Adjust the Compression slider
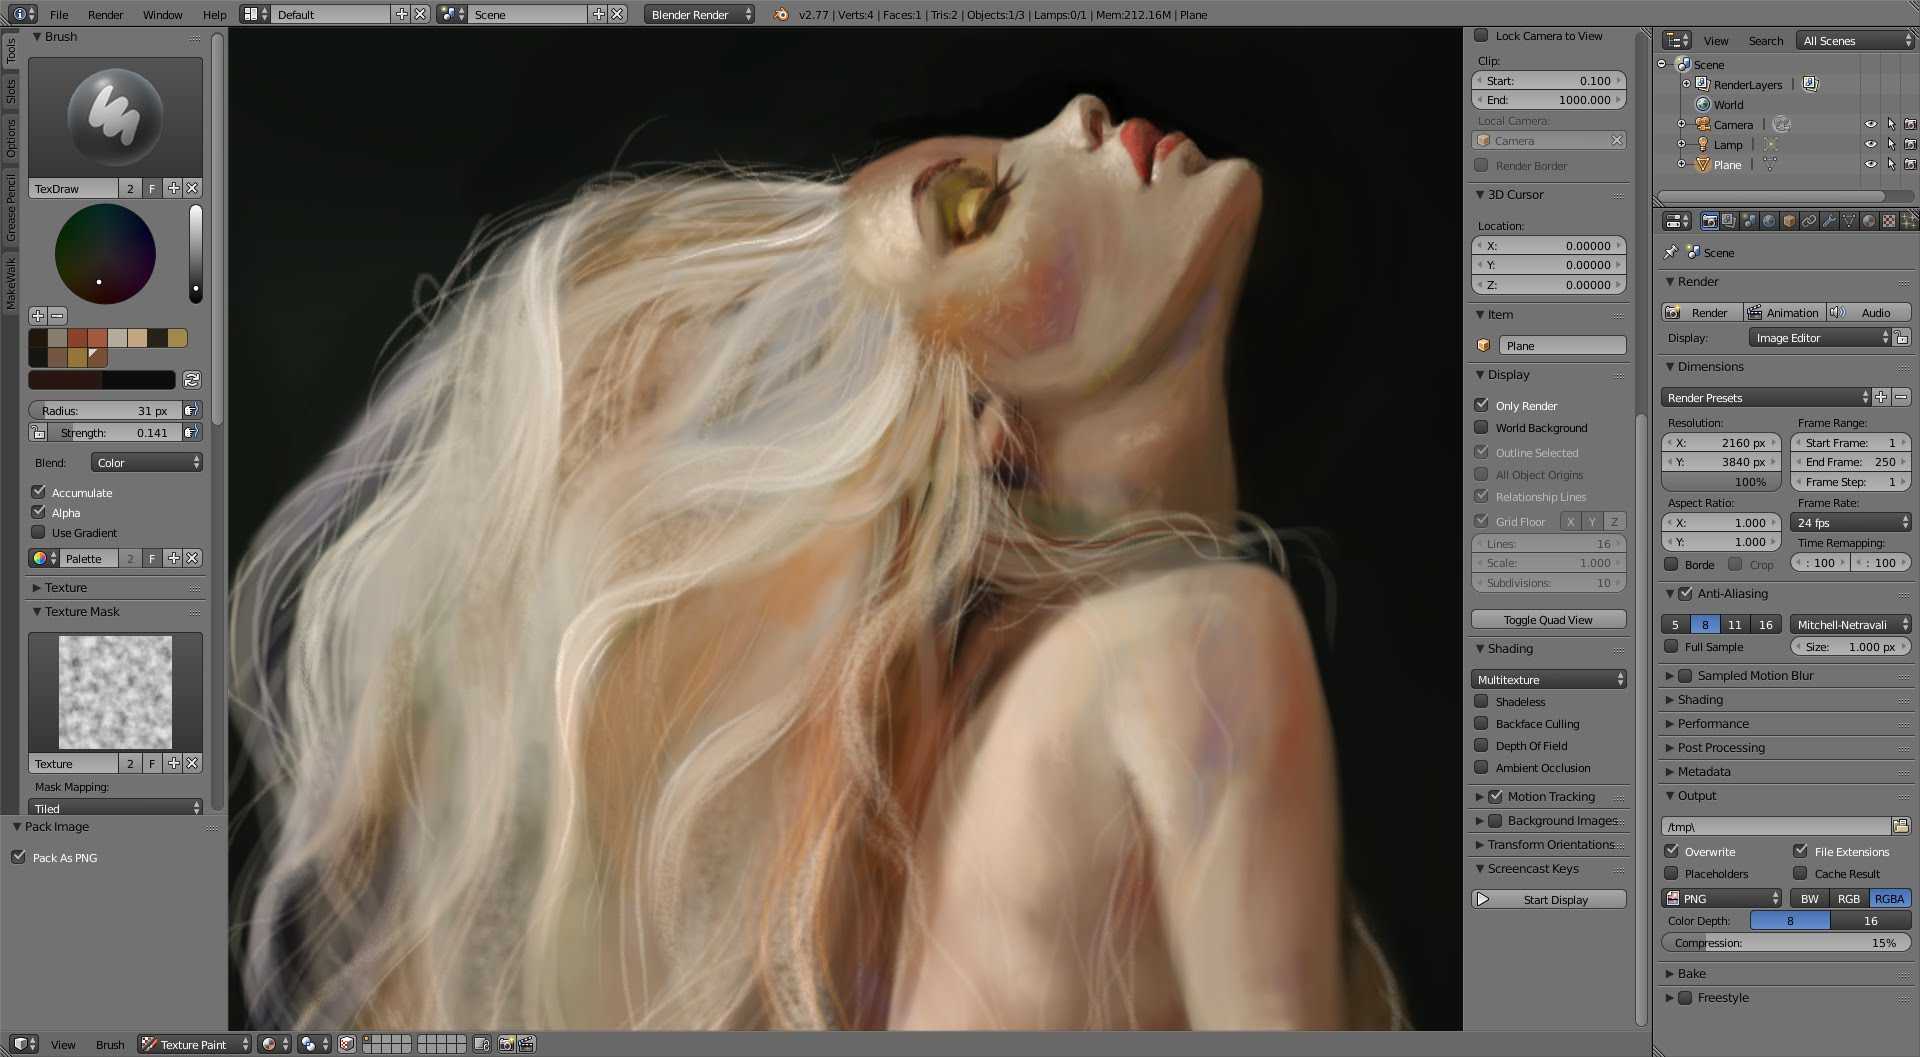This screenshot has width=1920, height=1057. click(1786, 942)
